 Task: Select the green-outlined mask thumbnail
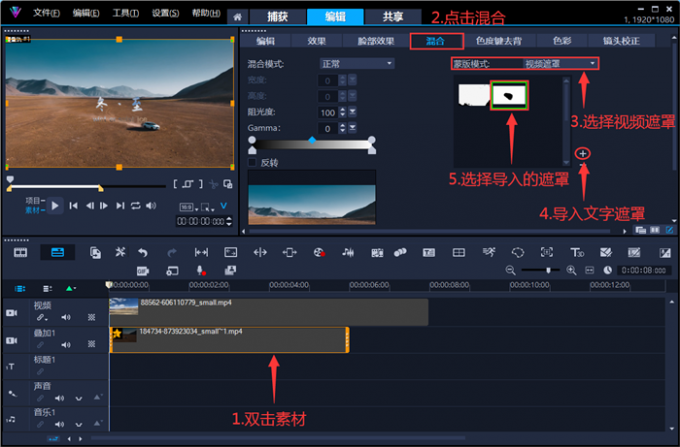coord(510,95)
